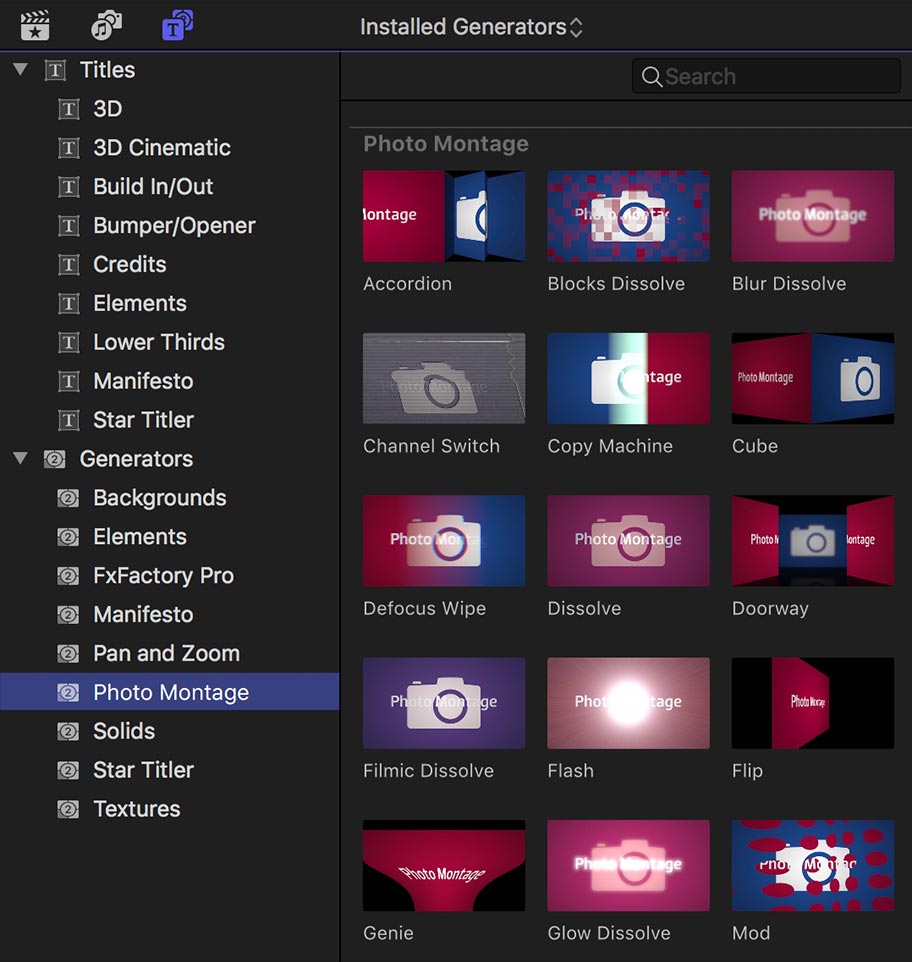
Task: Select the Solids generator icon
Action: tap(69, 731)
